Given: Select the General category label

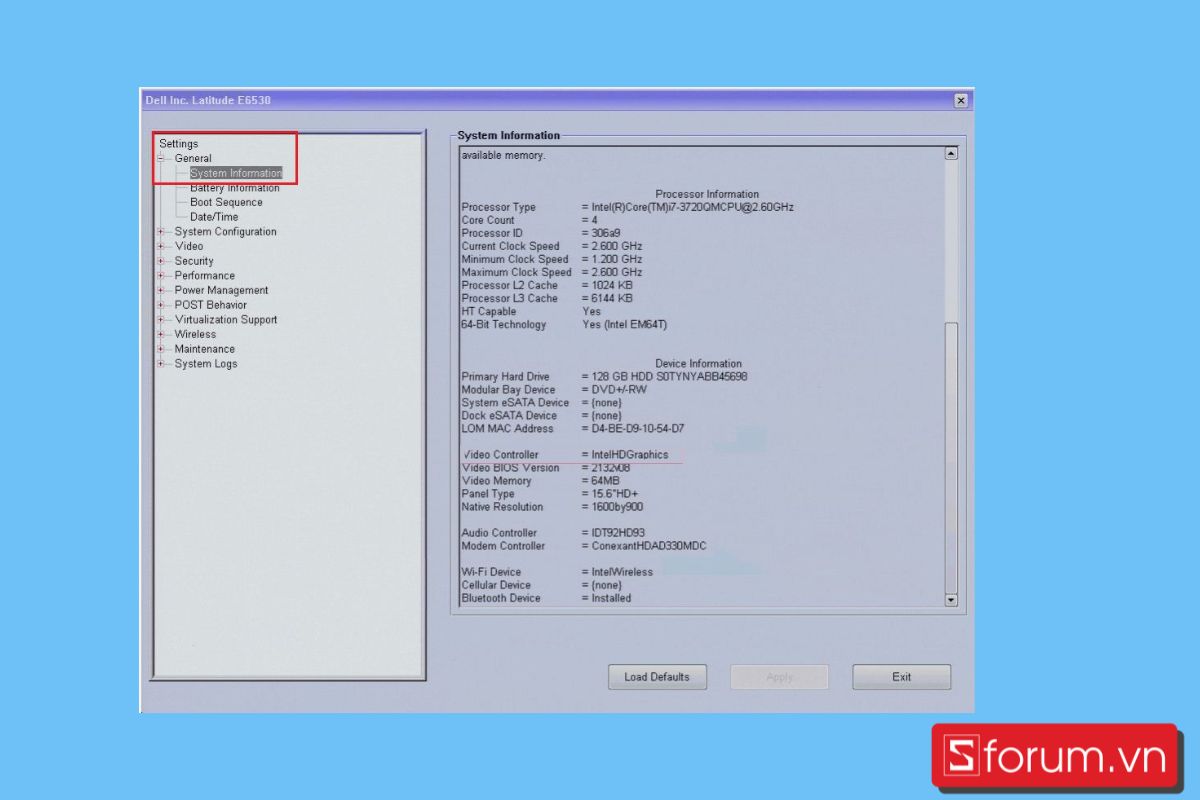Looking at the screenshot, I should pyautogui.click(x=193, y=158).
